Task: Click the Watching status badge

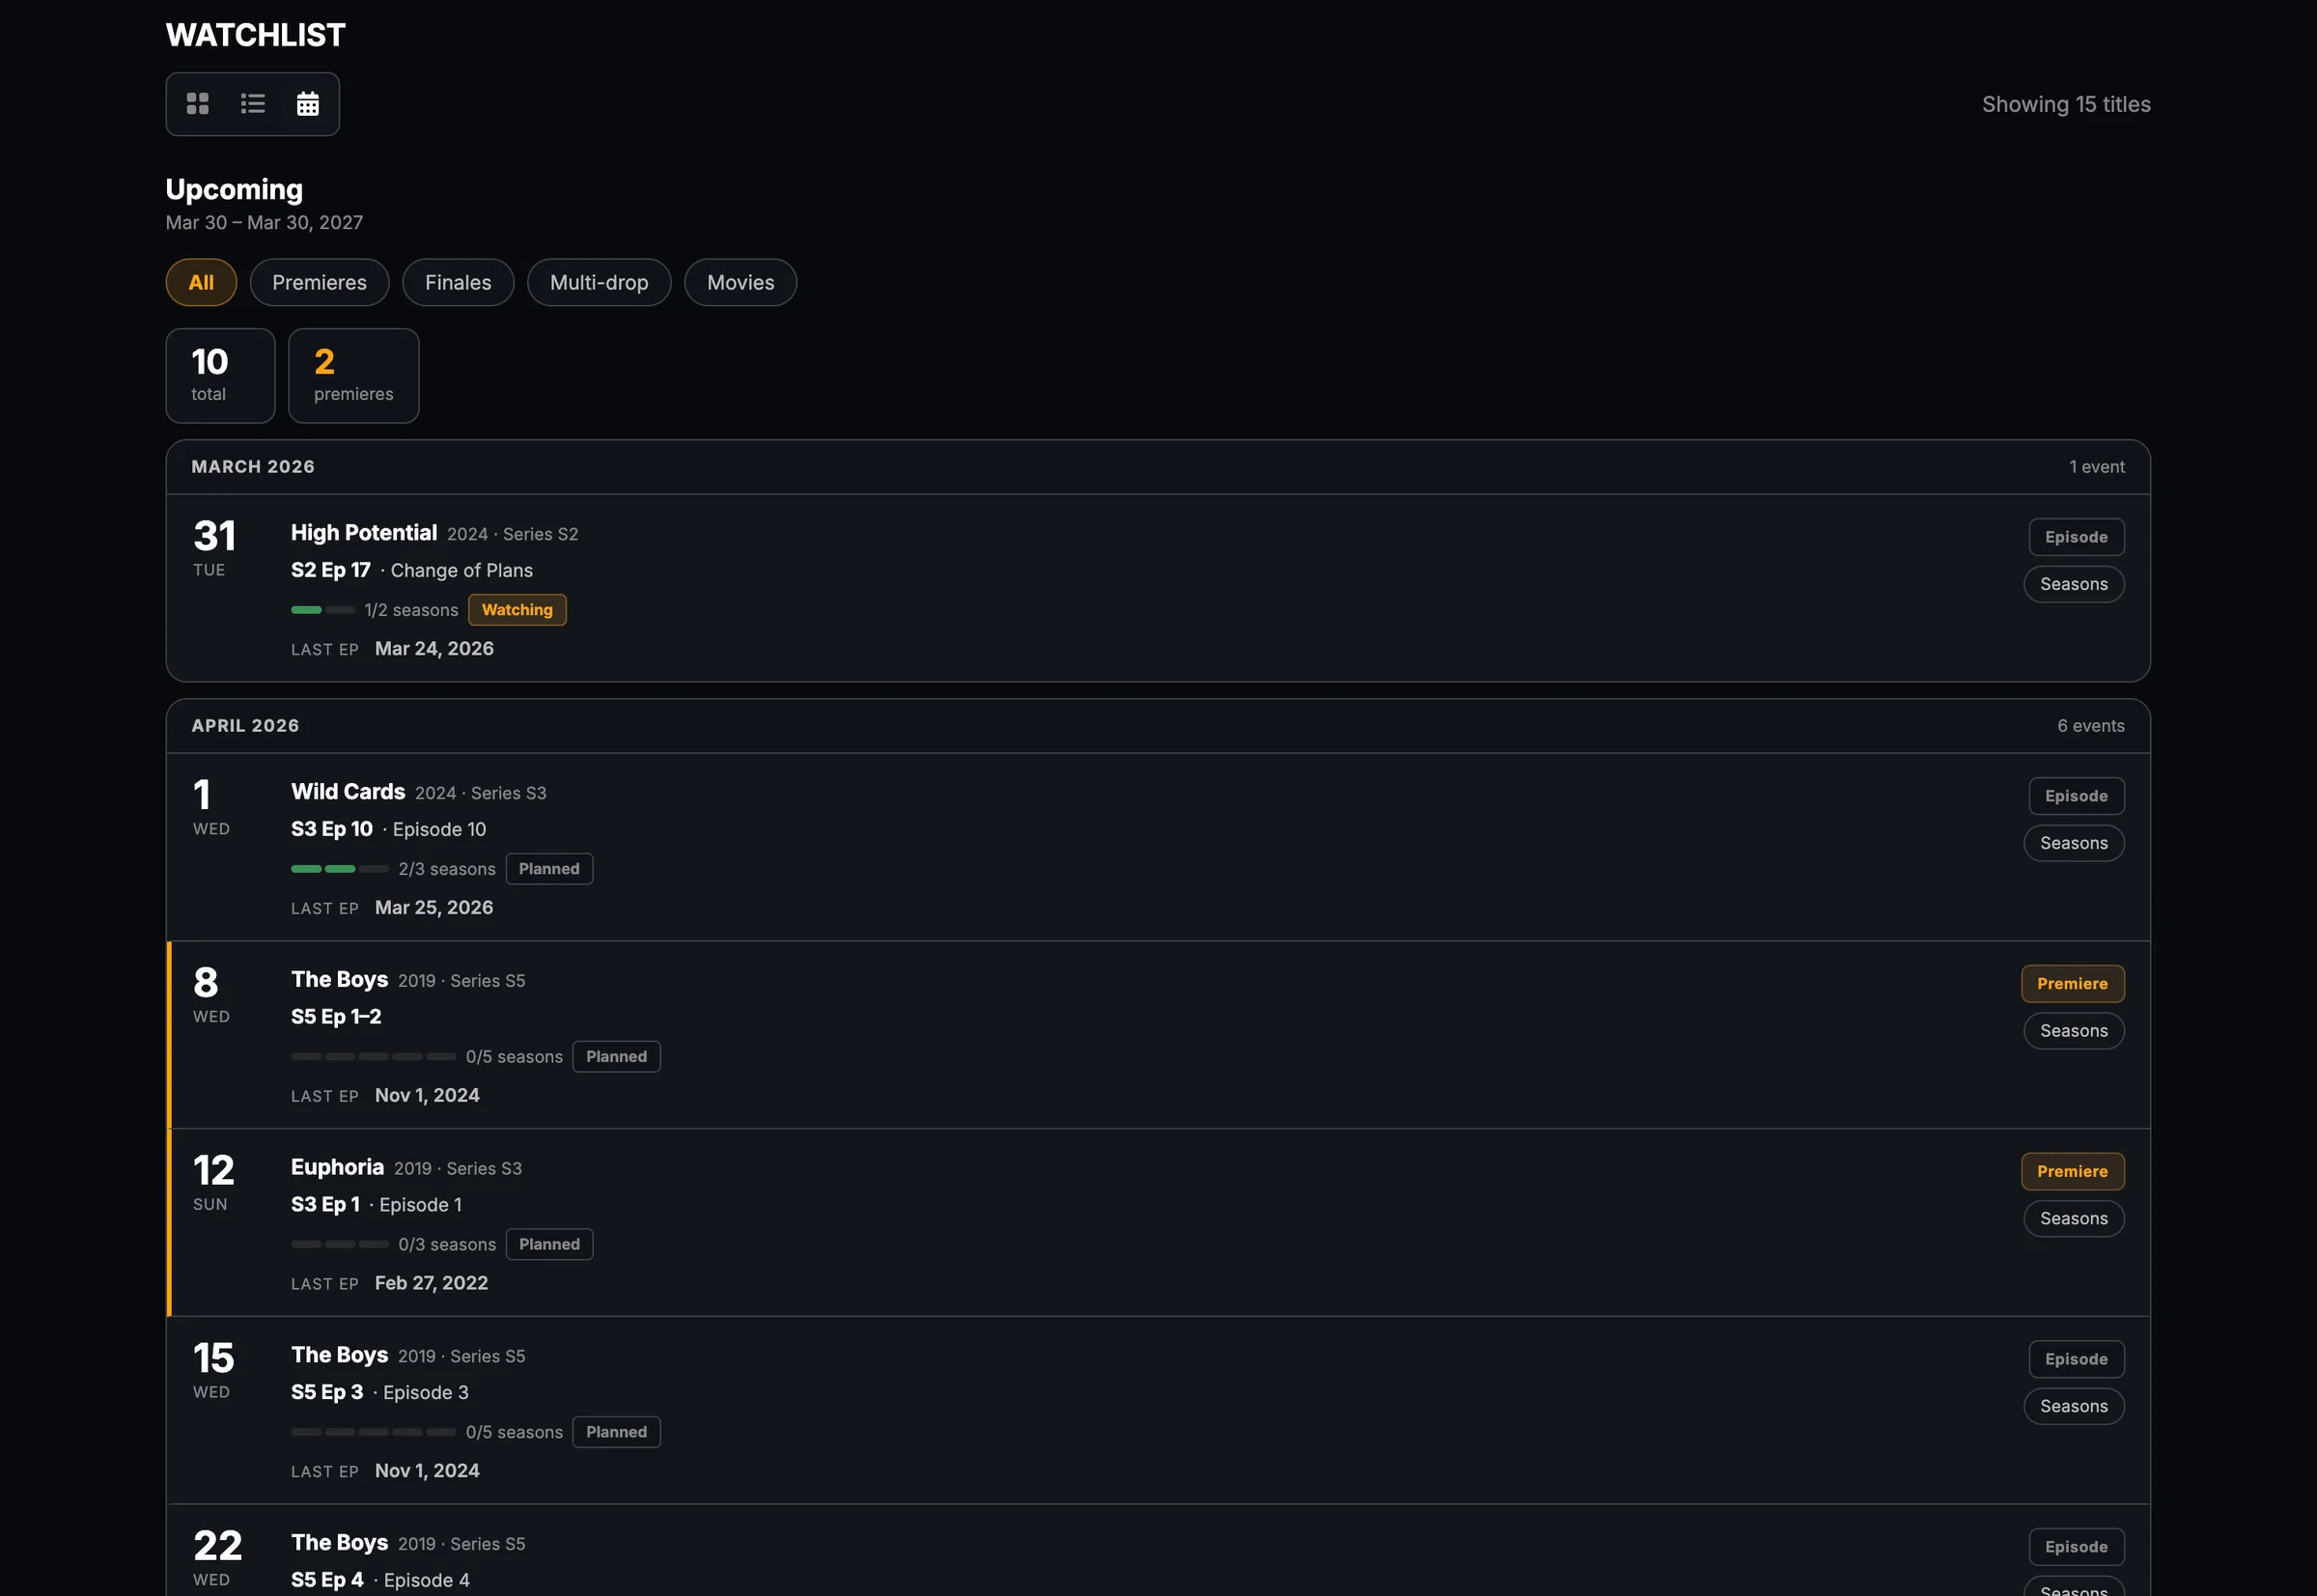Action: (x=517, y=610)
